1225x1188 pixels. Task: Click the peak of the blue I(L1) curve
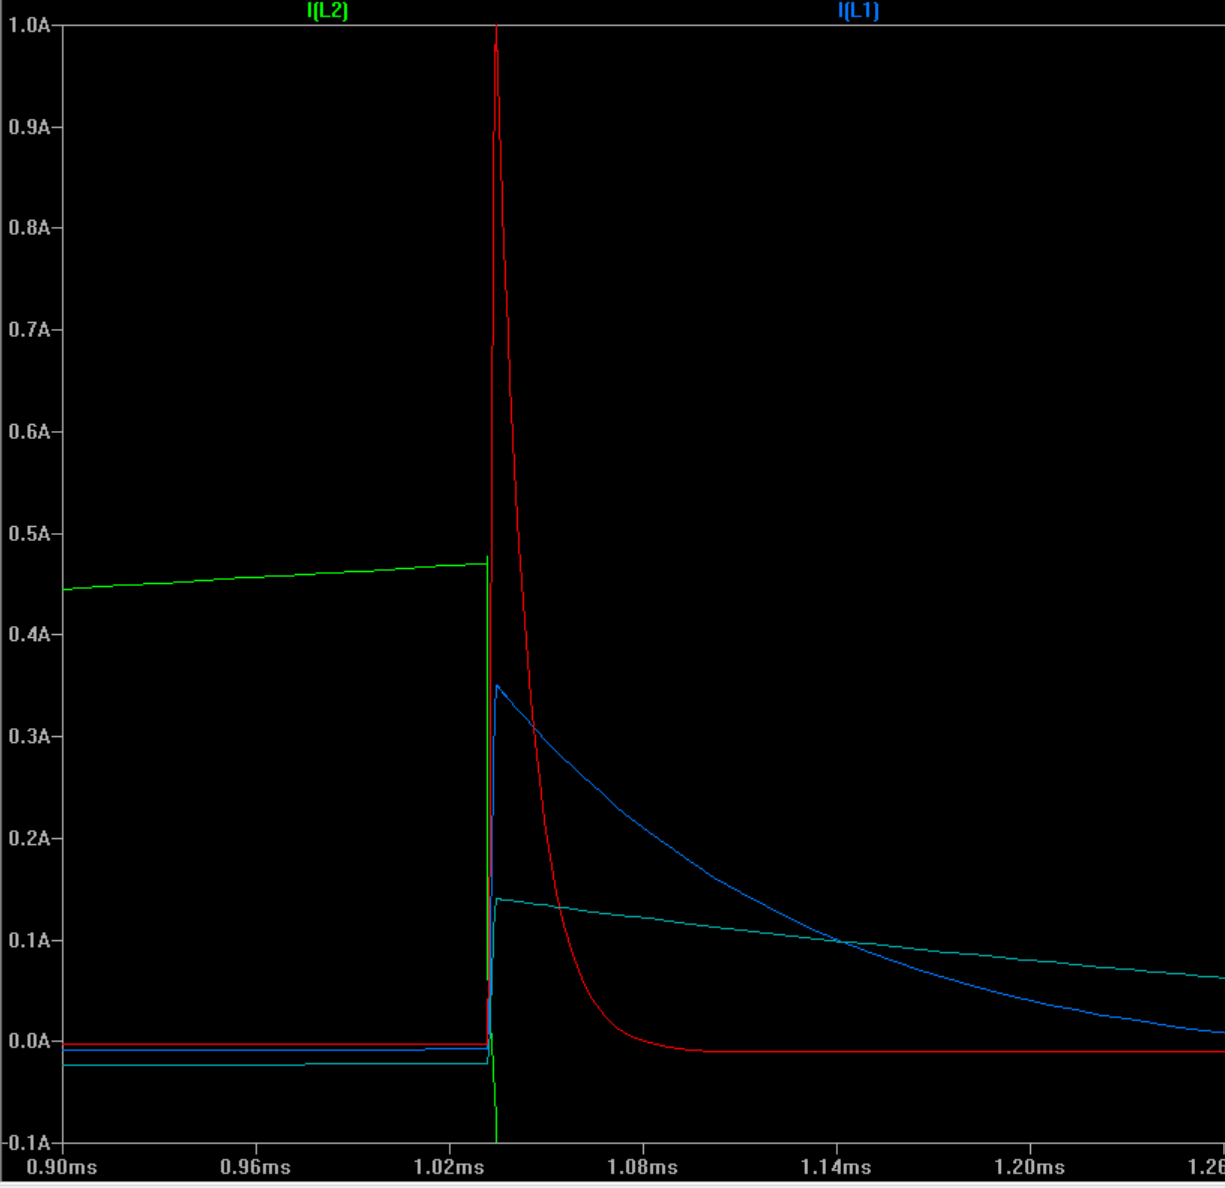click(497, 686)
